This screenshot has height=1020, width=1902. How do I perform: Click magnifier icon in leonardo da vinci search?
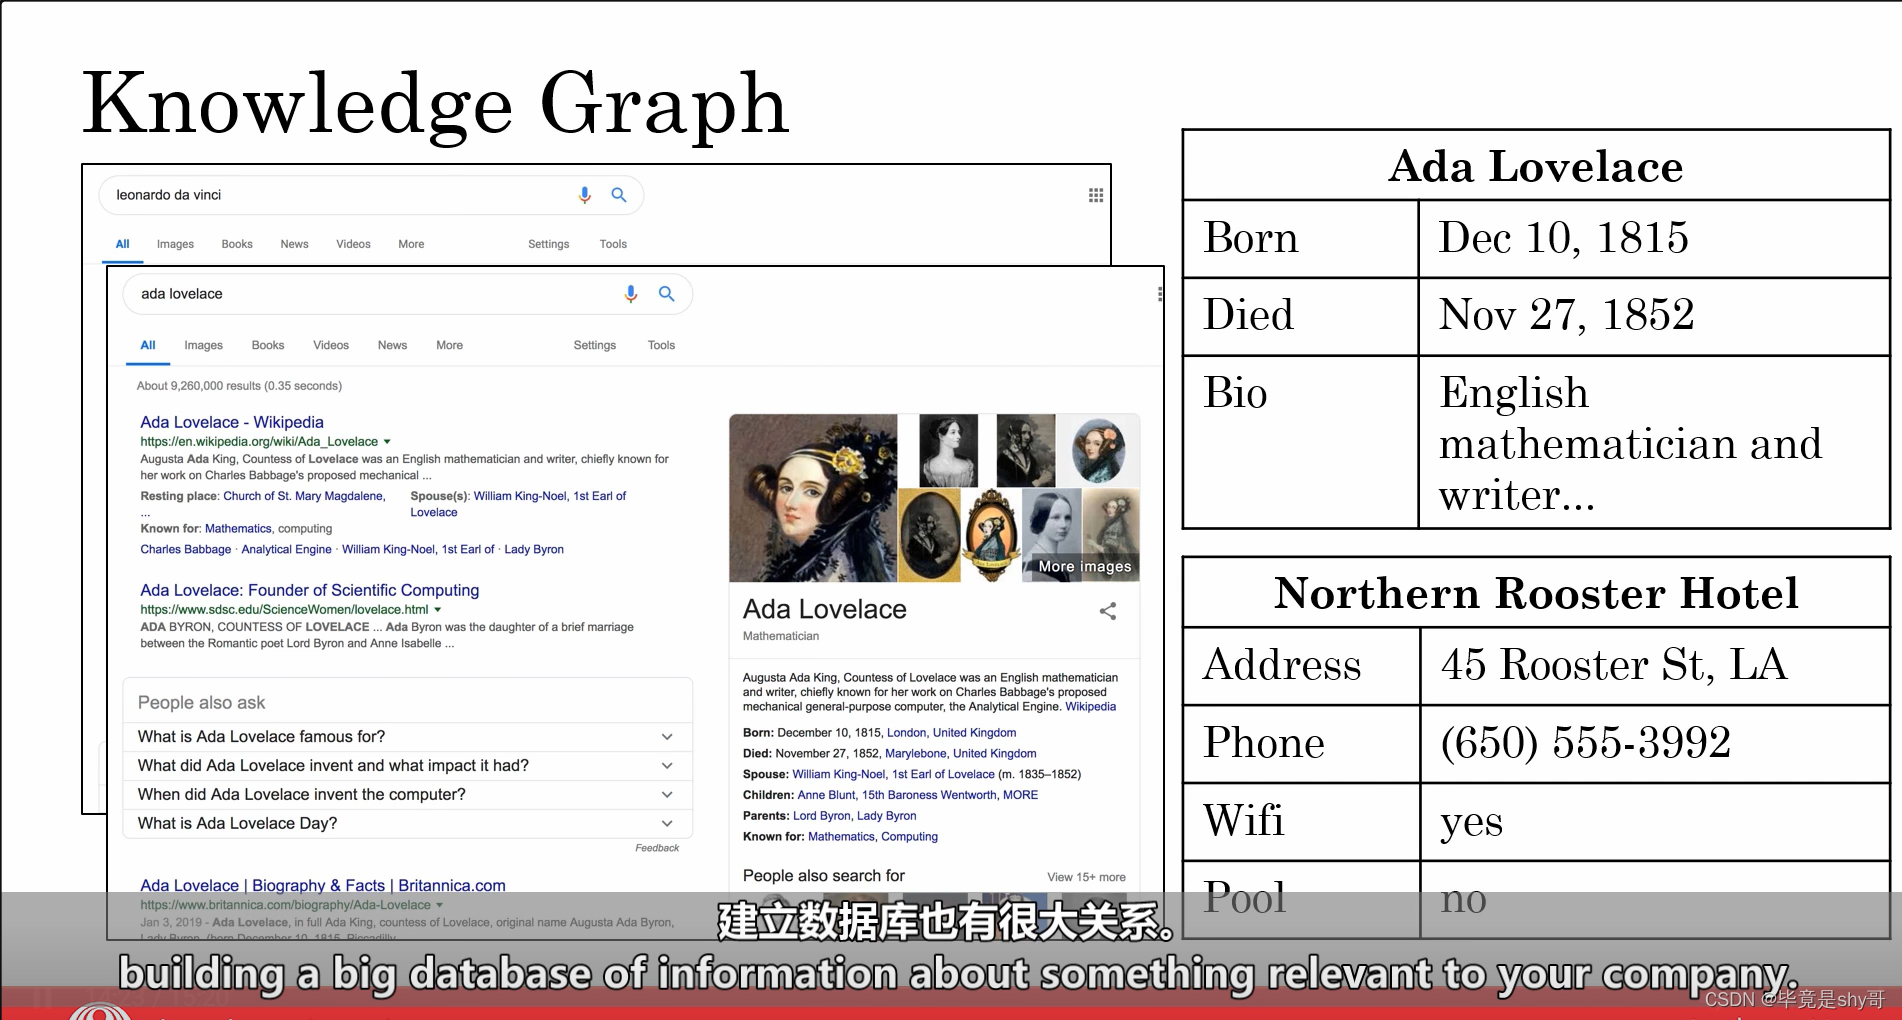[x=619, y=195]
